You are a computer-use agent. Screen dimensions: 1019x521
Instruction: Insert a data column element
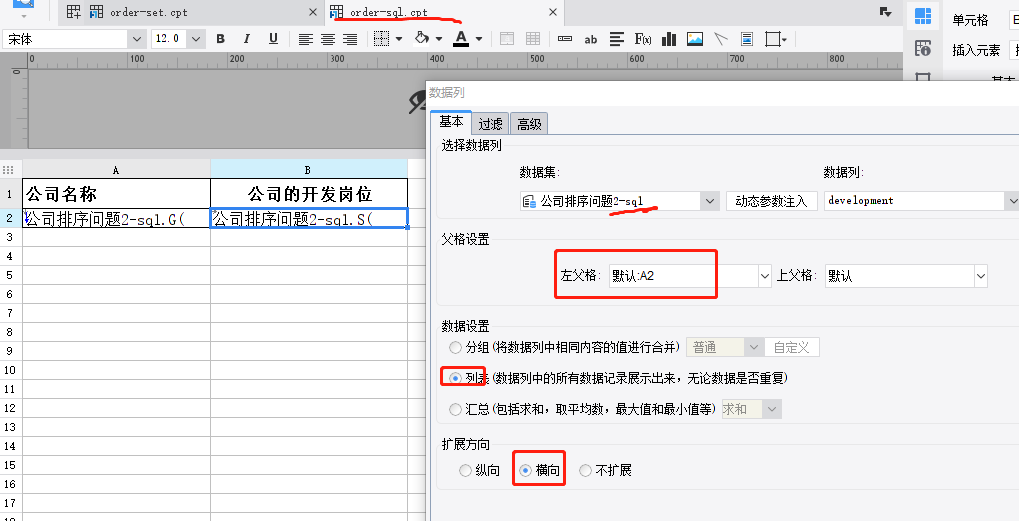[565, 39]
